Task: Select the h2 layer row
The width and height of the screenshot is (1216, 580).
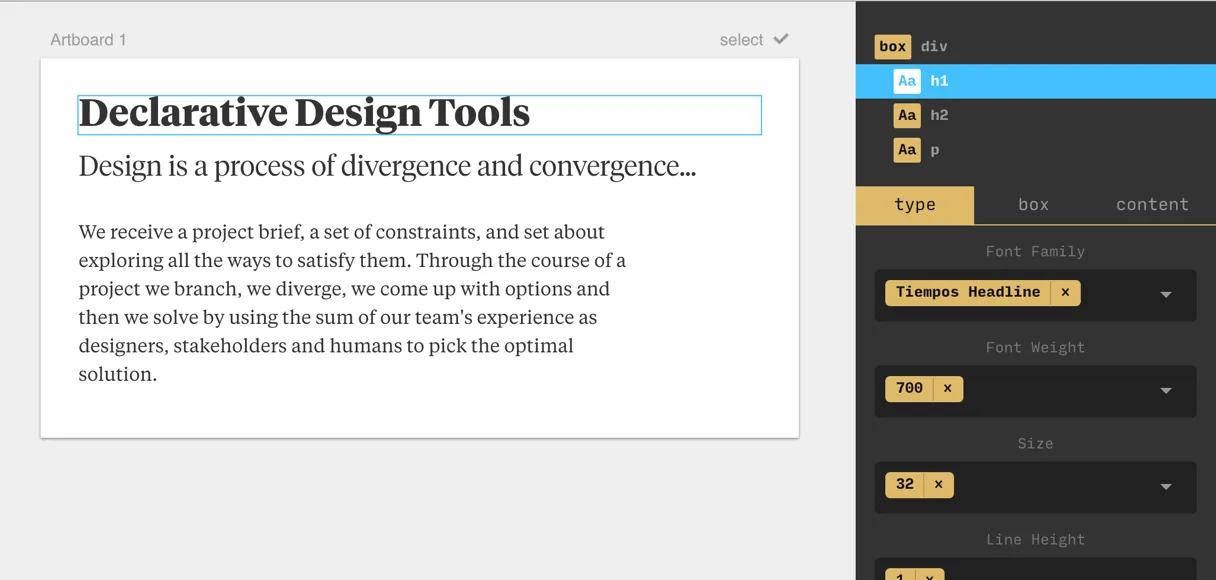Action: click(1036, 115)
